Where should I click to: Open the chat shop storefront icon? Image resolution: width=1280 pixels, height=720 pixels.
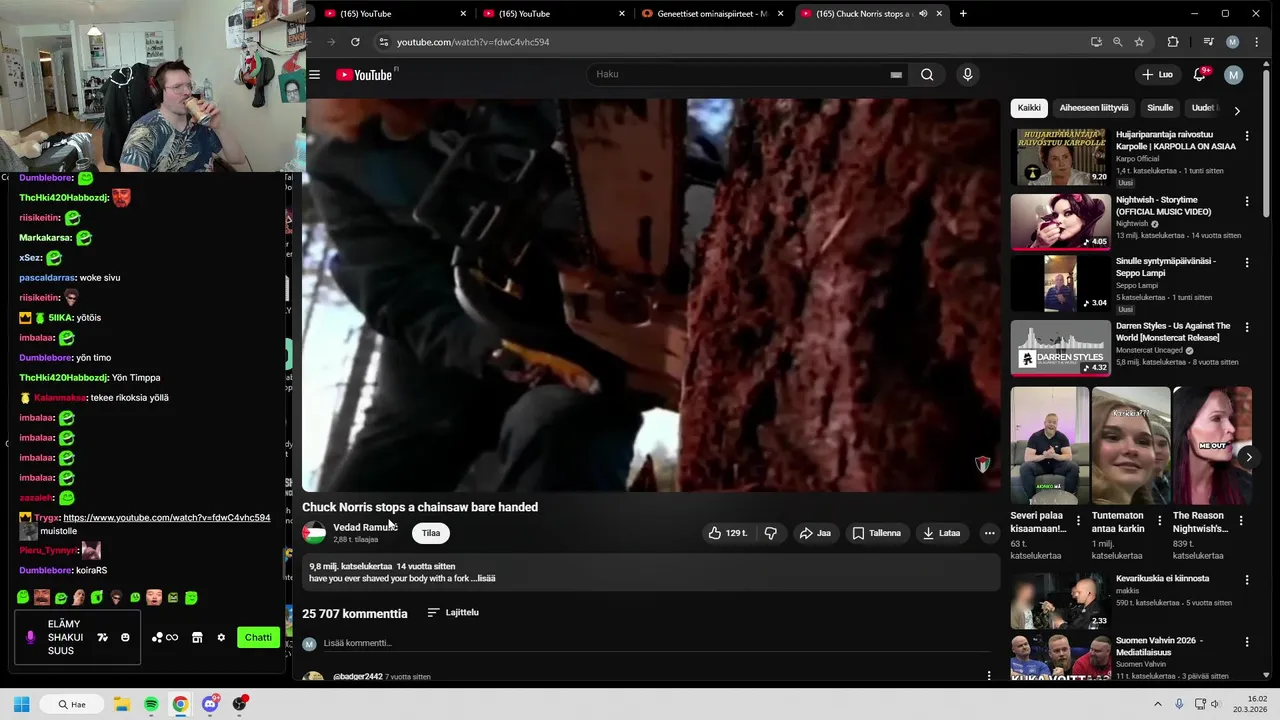pyautogui.click(x=197, y=637)
